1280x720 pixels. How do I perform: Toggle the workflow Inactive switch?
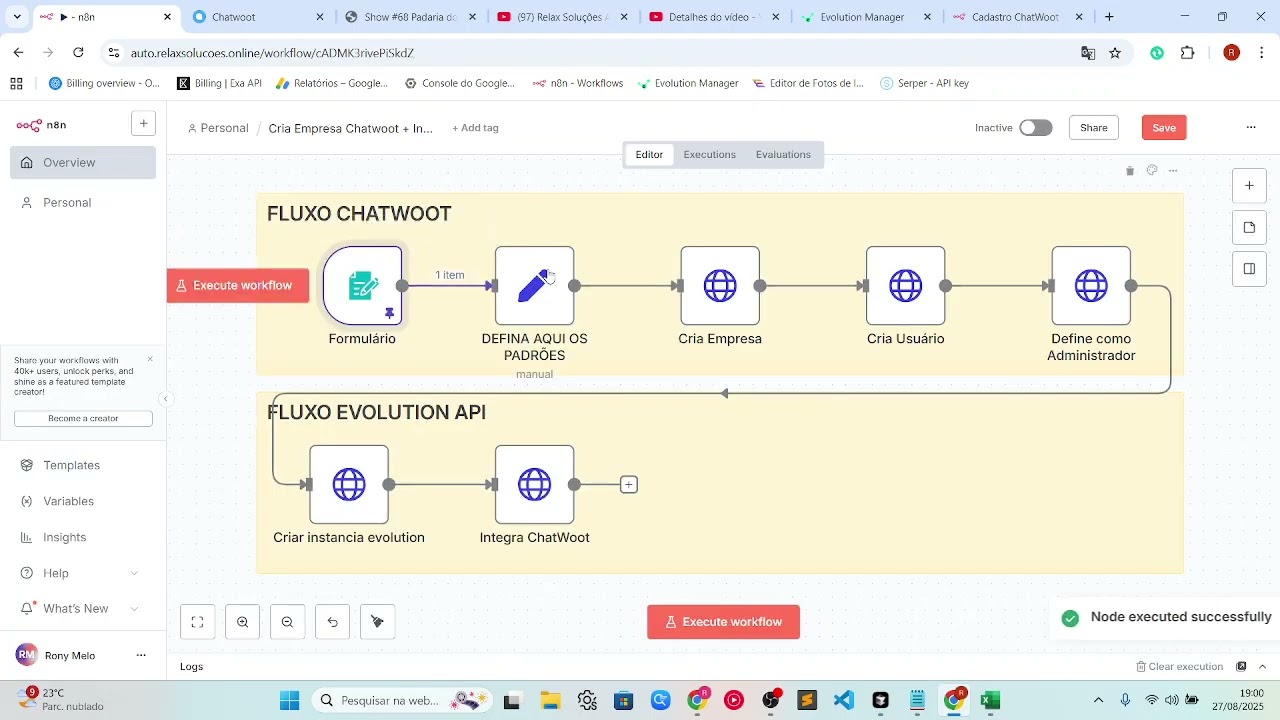1035,128
